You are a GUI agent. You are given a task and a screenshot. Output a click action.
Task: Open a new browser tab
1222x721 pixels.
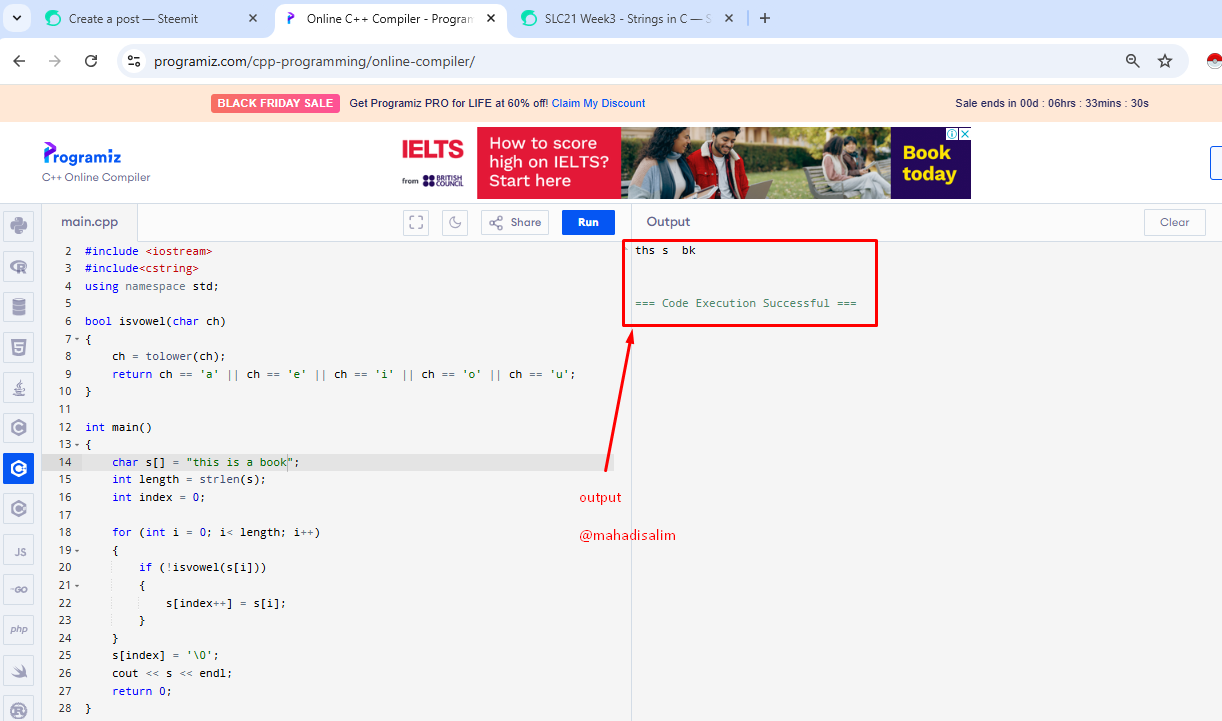(x=765, y=18)
